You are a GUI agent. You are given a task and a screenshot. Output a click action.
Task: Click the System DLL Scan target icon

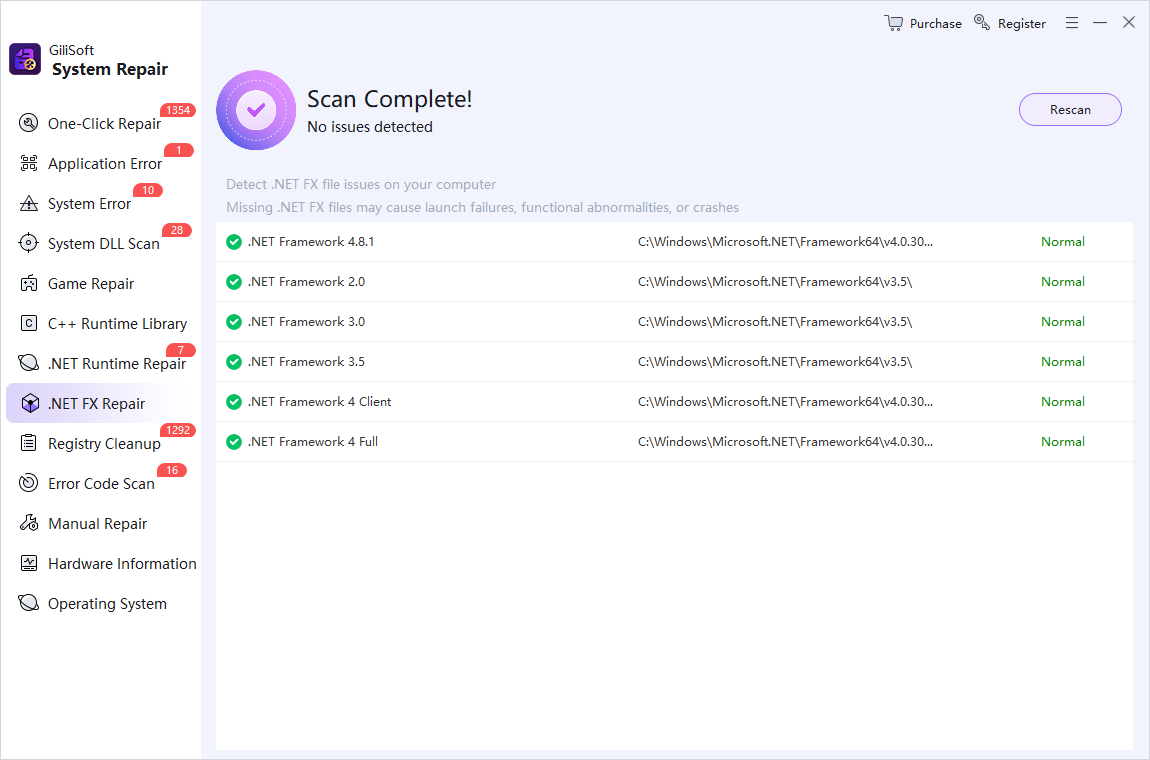click(29, 243)
